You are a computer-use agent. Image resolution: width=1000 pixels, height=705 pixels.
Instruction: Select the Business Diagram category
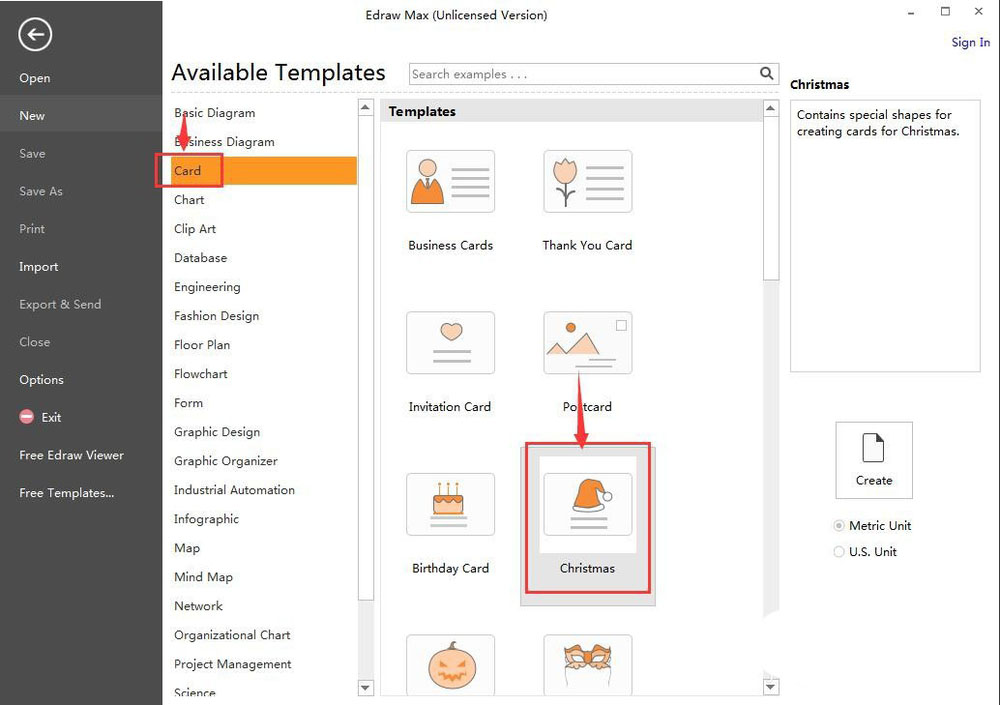(224, 142)
